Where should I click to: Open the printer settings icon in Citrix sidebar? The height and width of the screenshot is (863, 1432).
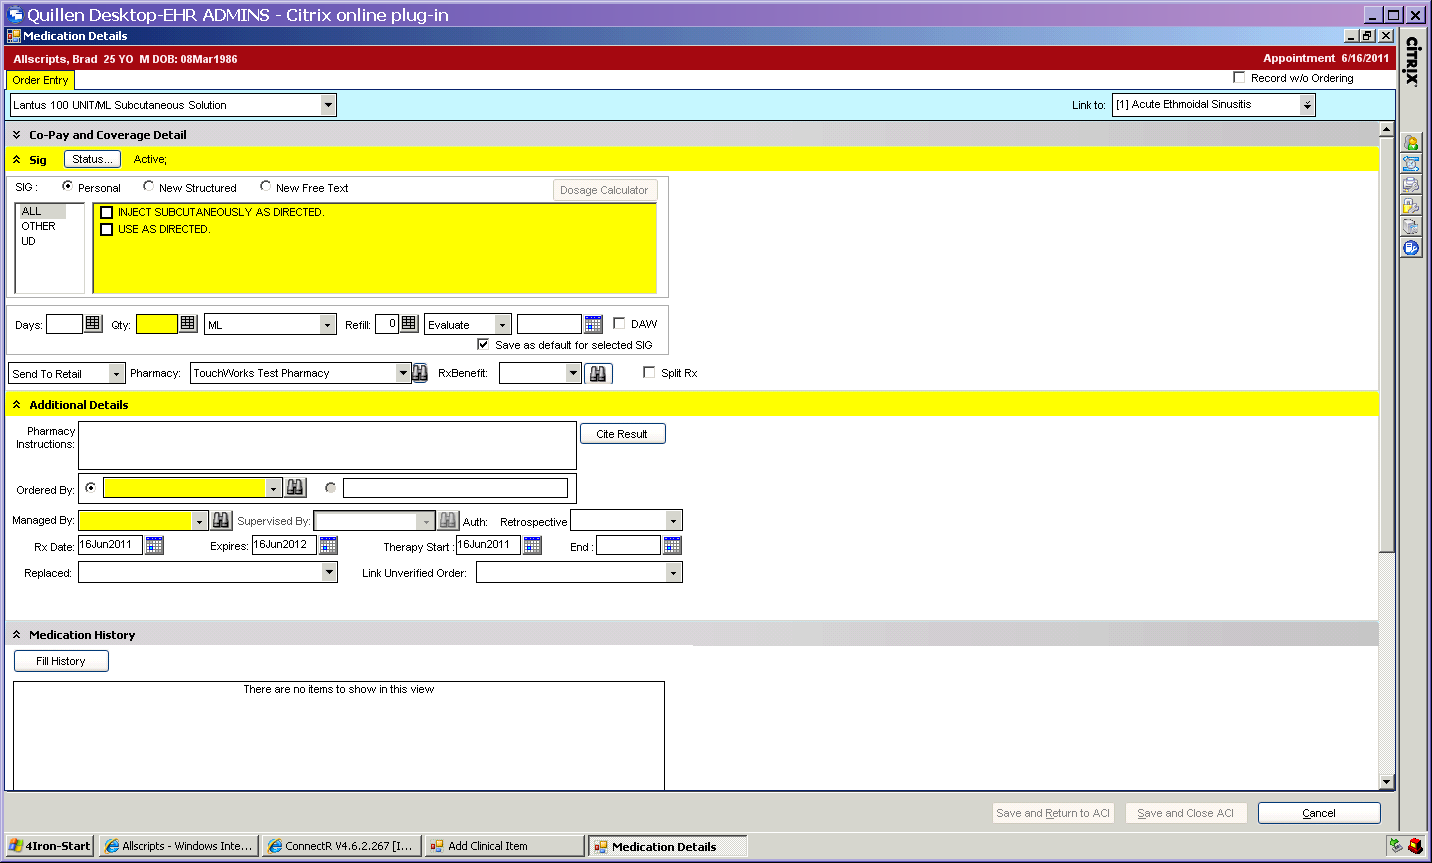click(x=1411, y=185)
